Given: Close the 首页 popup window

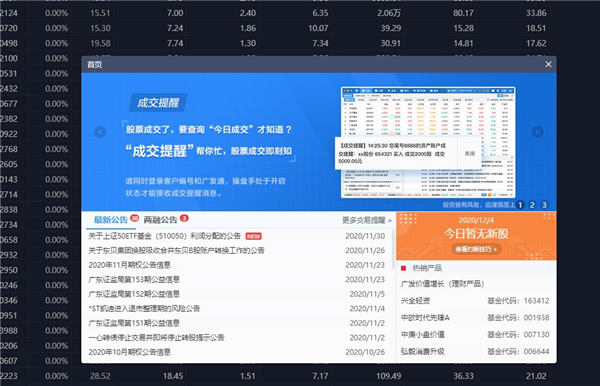Looking at the screenshot, I should (x=548, y=64).
